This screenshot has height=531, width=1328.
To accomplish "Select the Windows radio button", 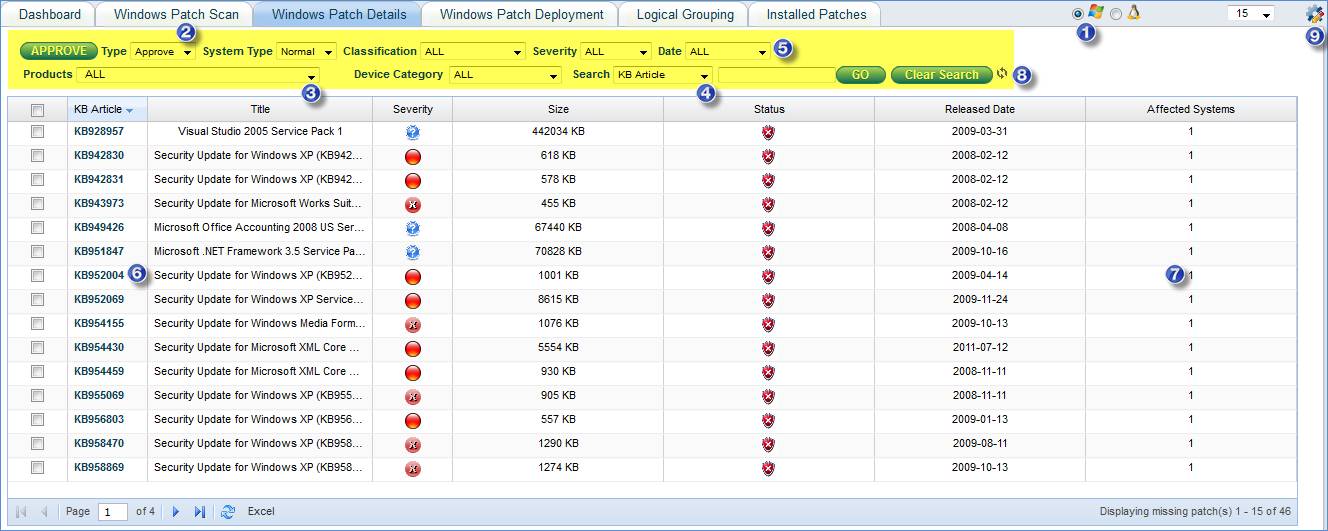I will pyautogui.click(x=1077, y=14).
